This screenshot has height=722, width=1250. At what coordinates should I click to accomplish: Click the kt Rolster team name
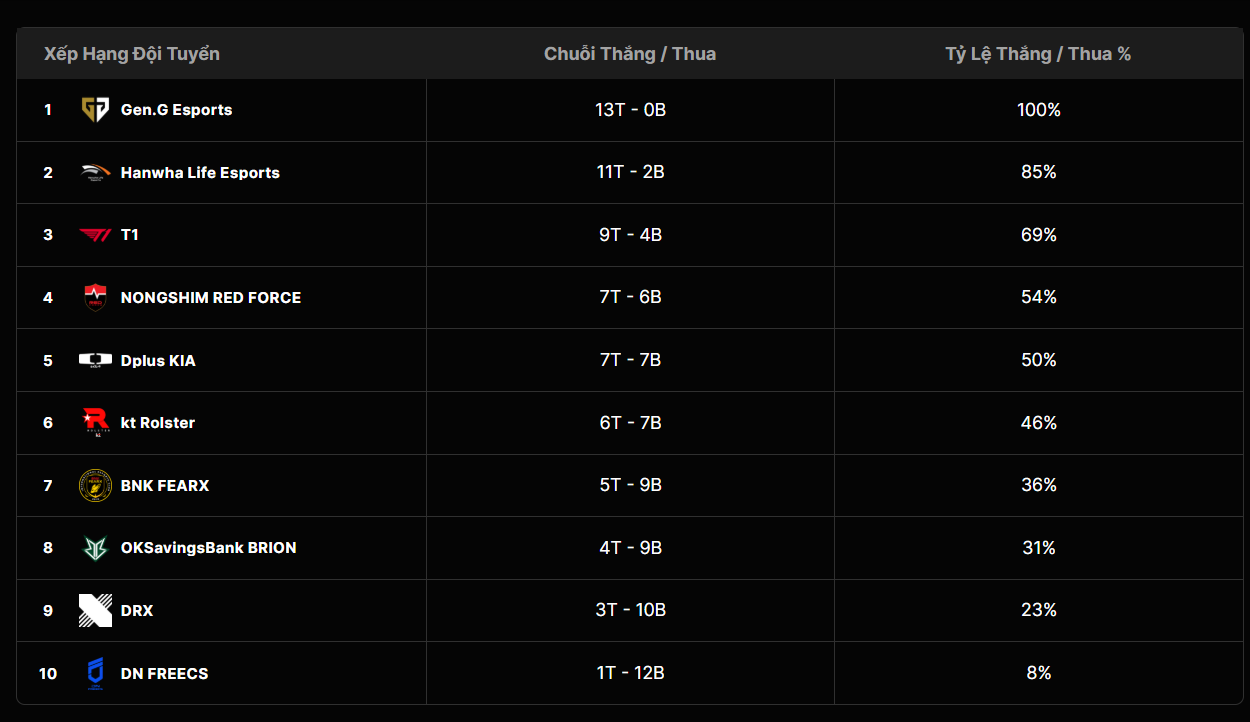[x=158, y=423]
